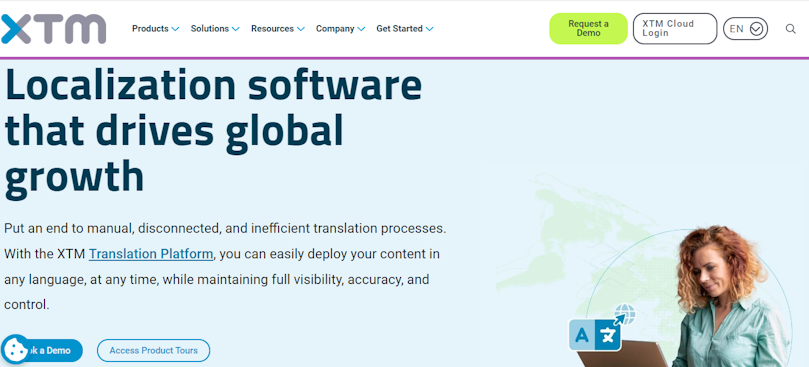Screen dimensions: 809x367
Task: Expand the Solutions chevron arrow
Action: click(x=235, y=29)
